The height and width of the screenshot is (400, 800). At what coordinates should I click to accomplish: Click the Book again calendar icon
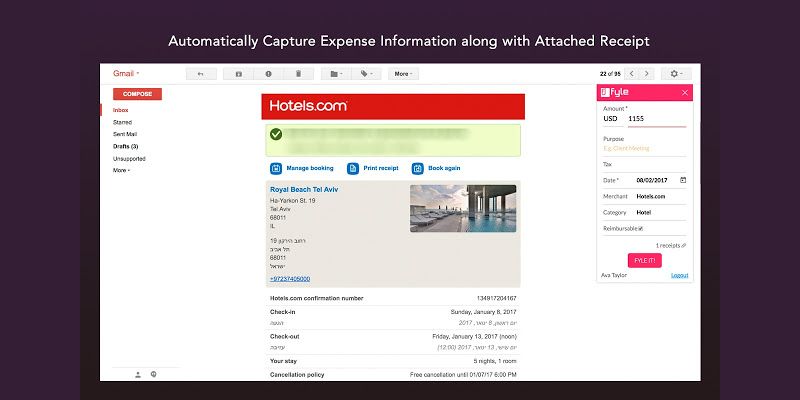[418, 168]
